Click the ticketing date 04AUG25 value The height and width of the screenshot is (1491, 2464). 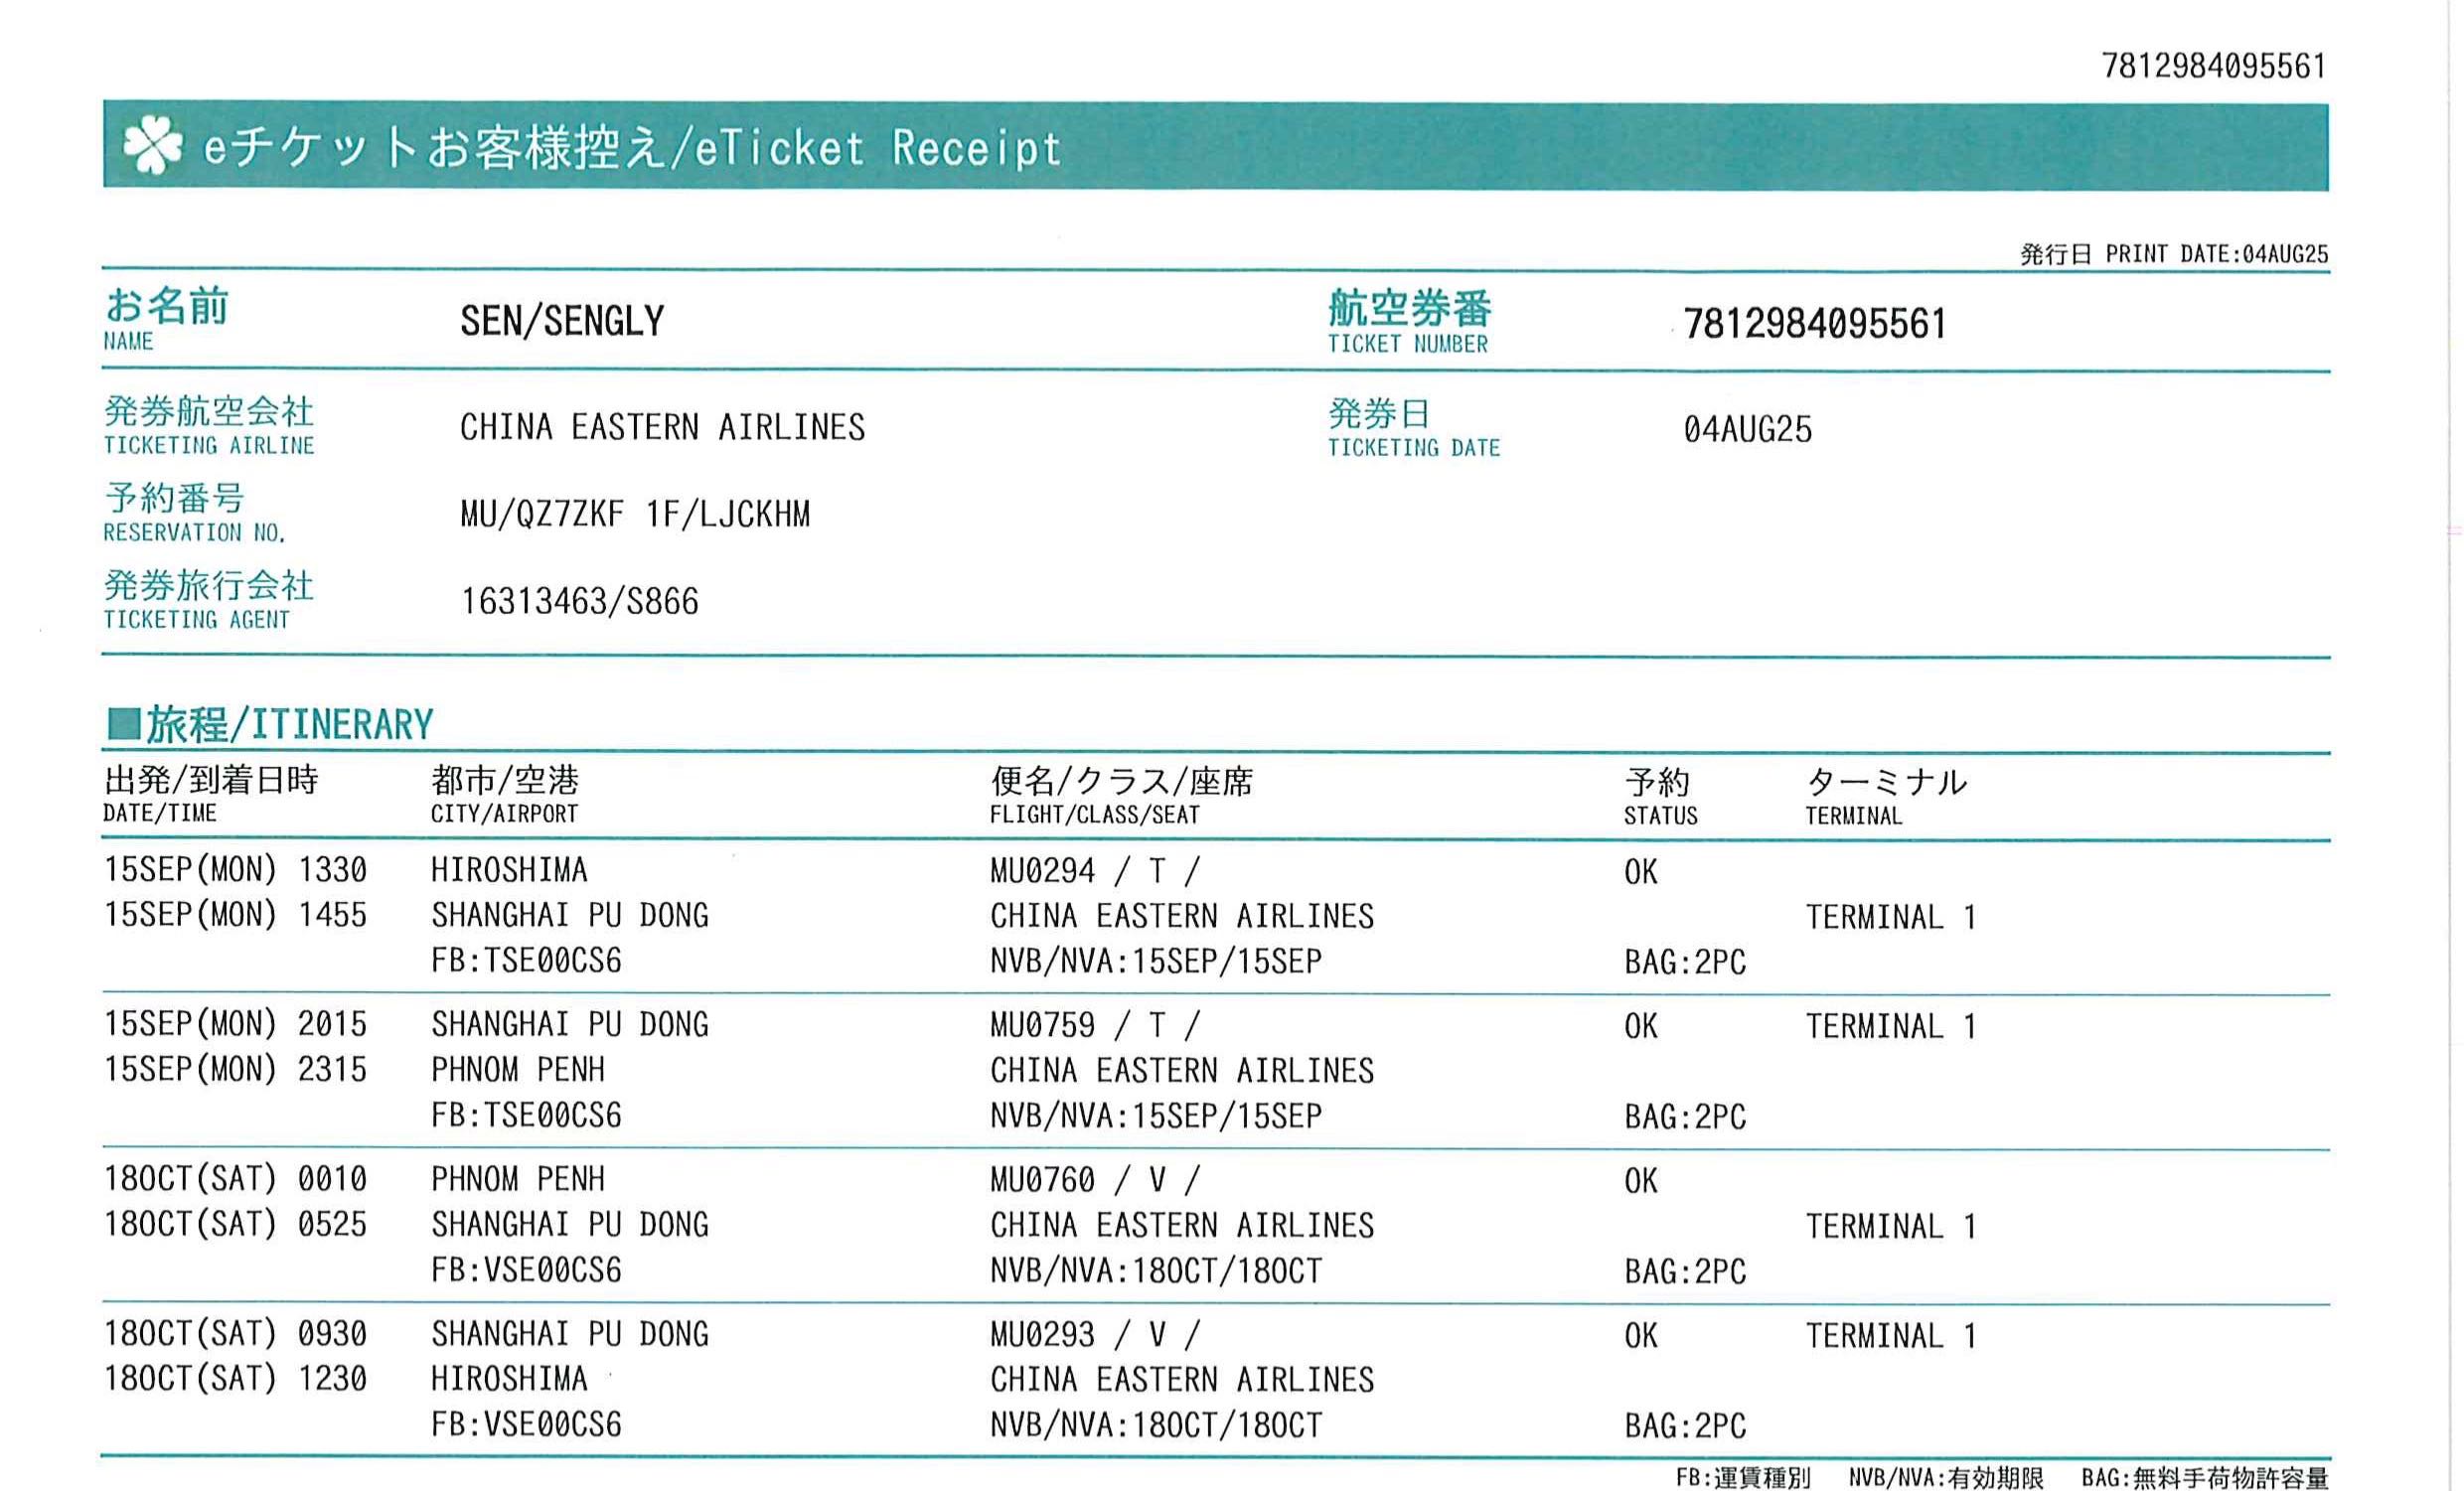tap(1747, 430)
